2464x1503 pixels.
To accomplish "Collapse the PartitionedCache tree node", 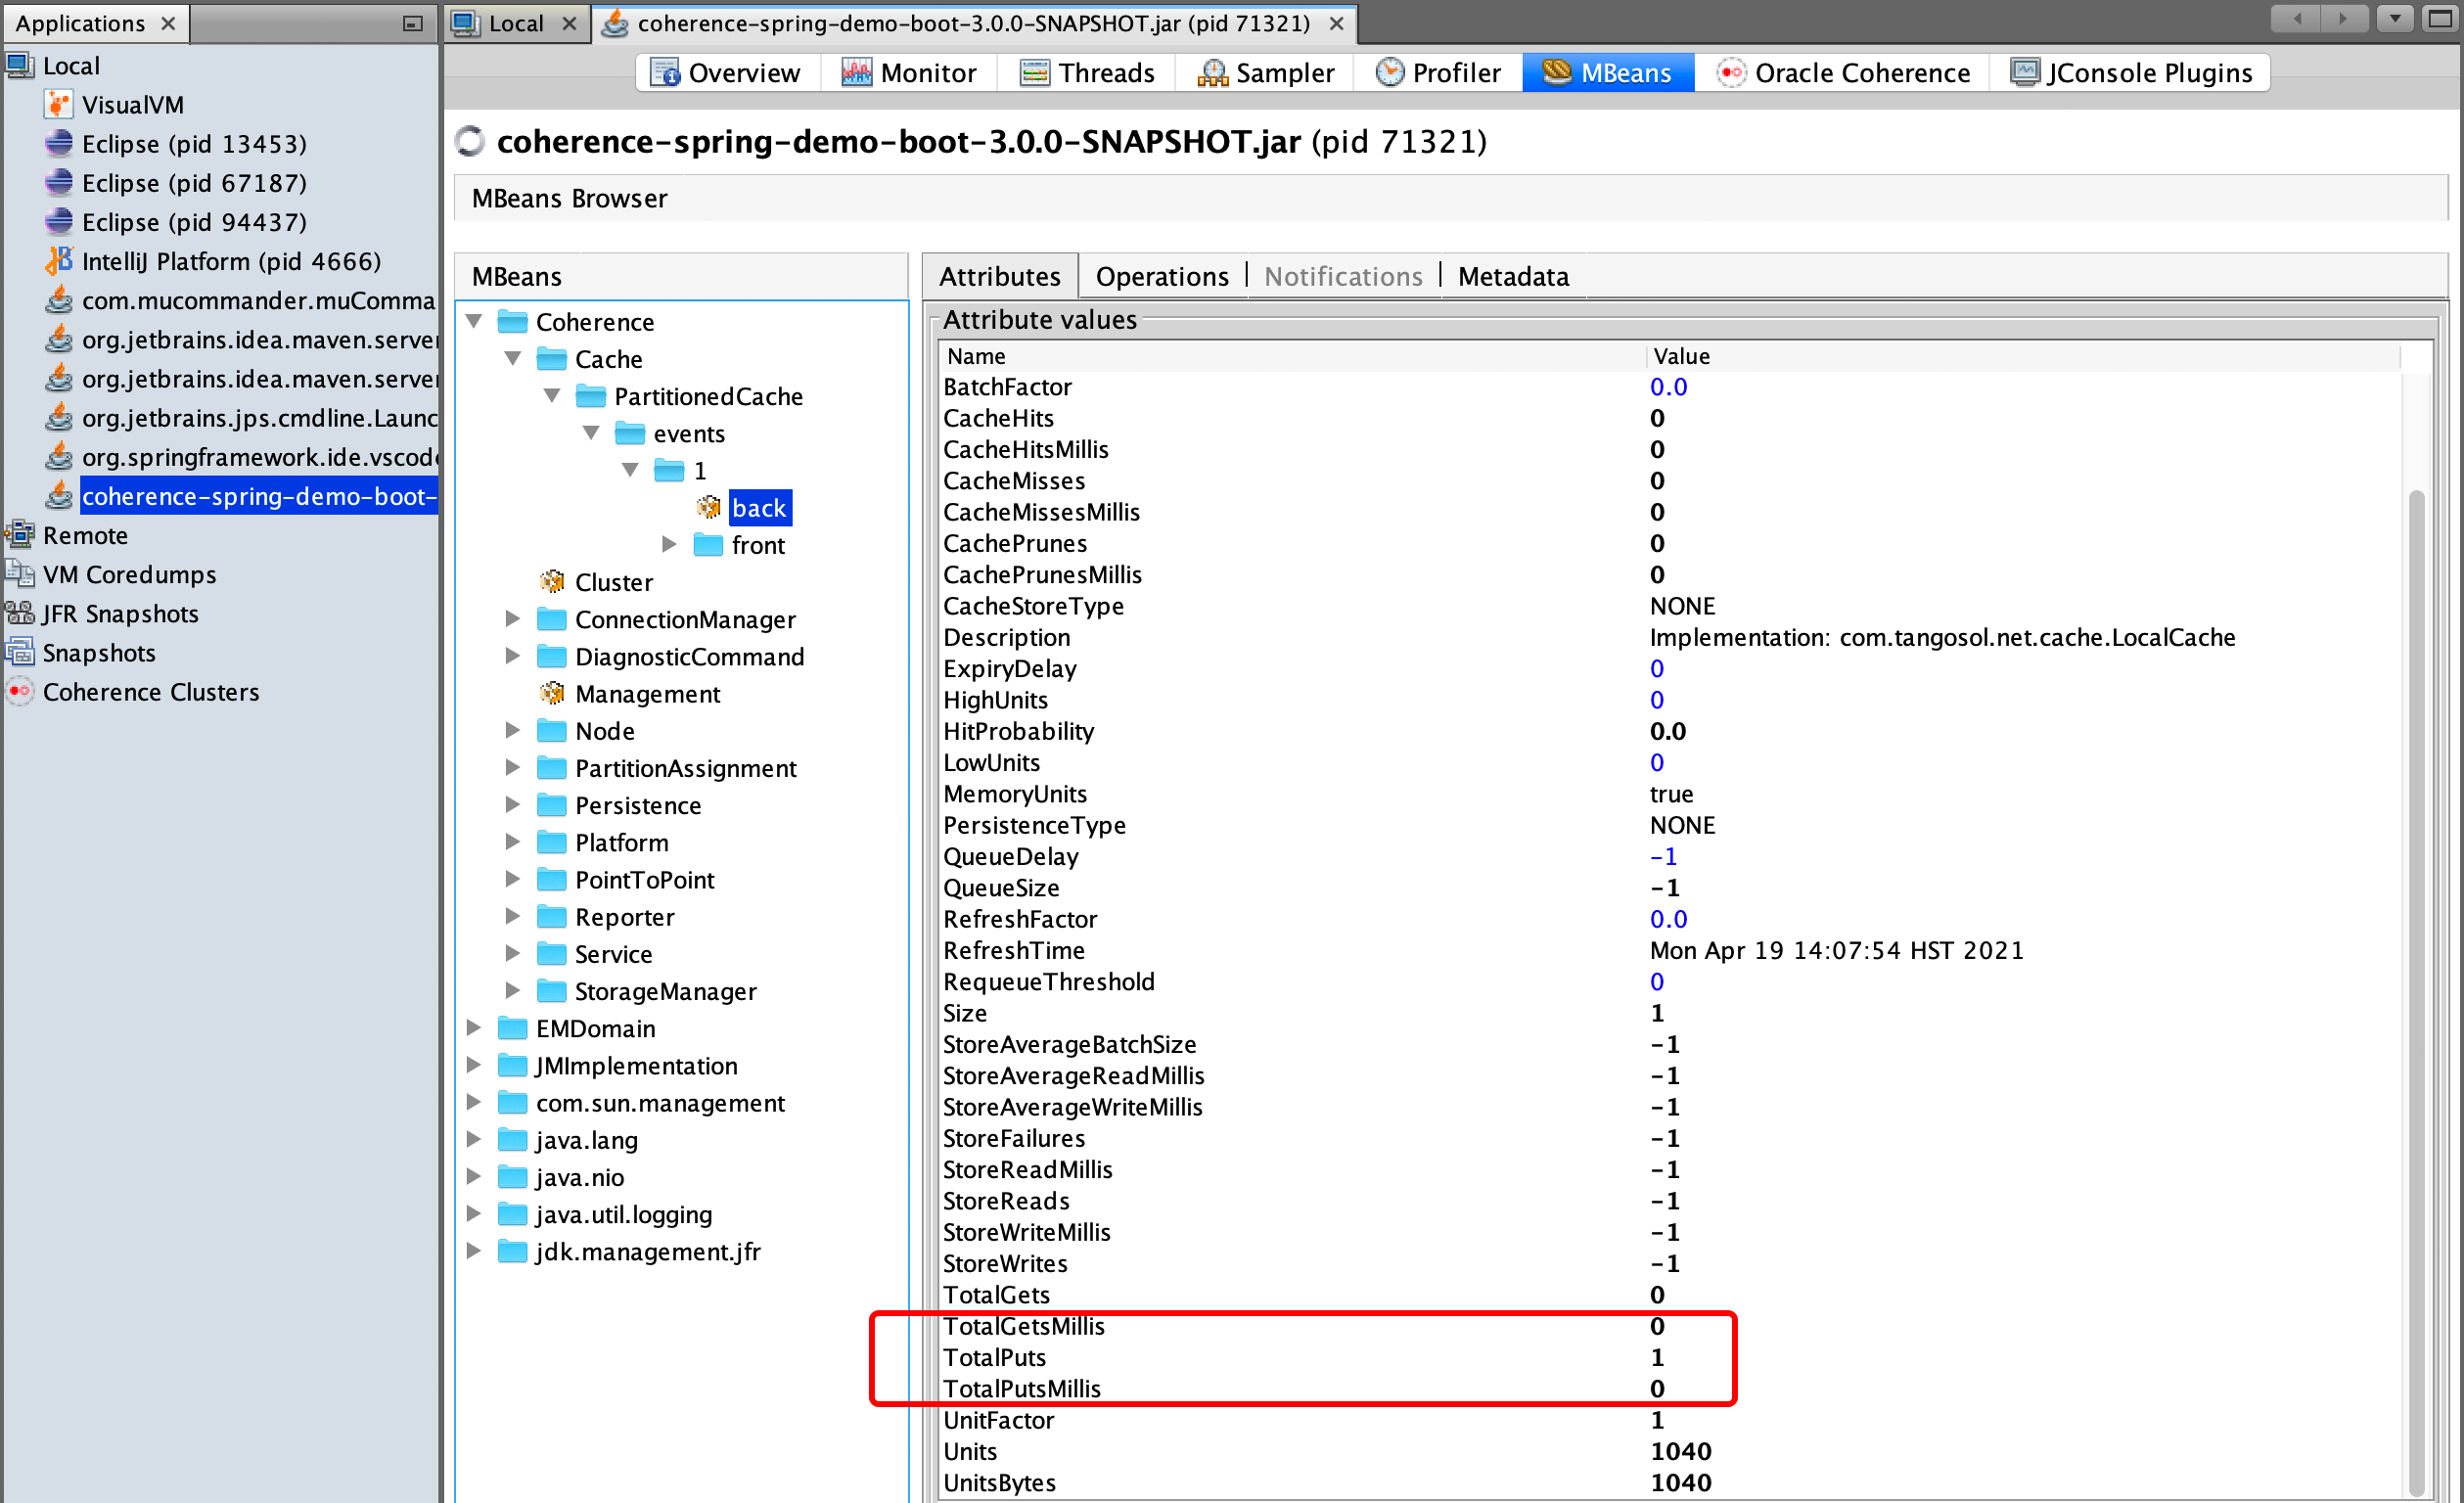I will (552, 396).
